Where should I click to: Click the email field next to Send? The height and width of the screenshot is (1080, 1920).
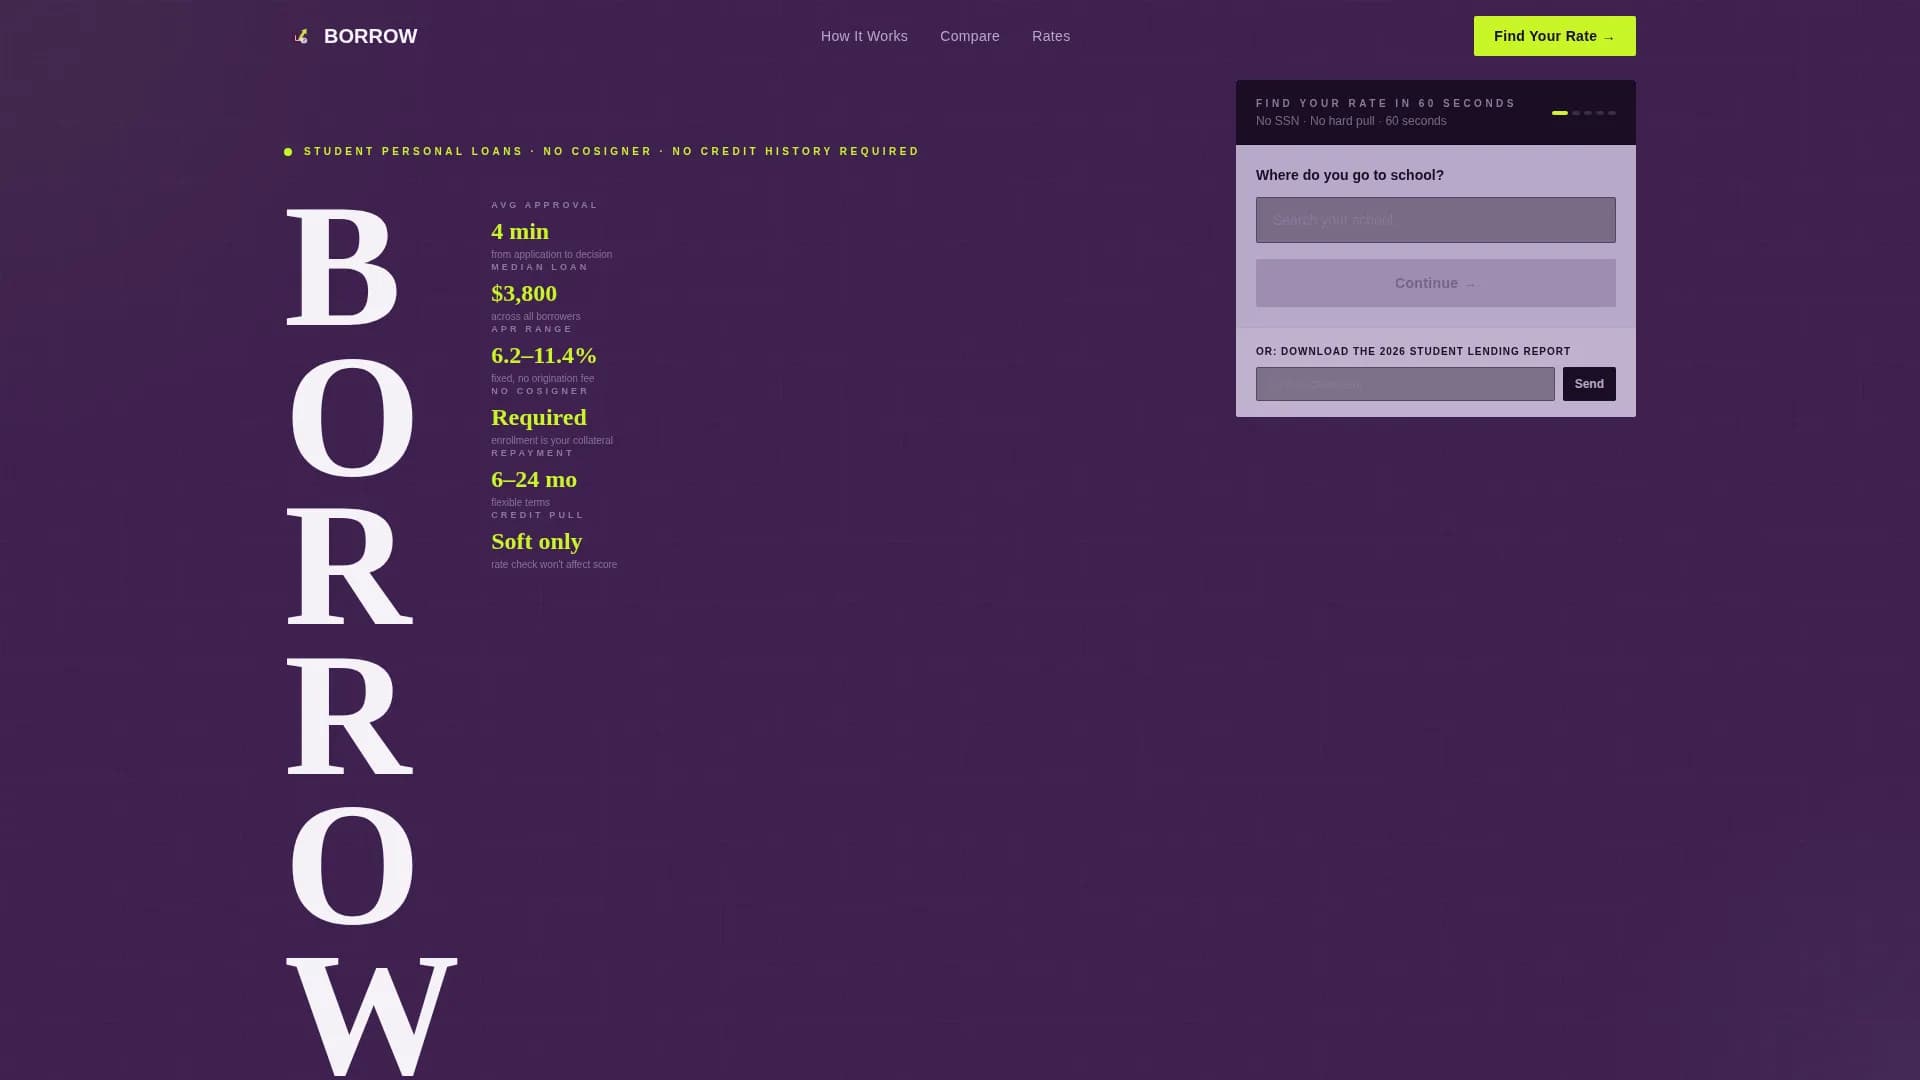(x=1404, y=384)
